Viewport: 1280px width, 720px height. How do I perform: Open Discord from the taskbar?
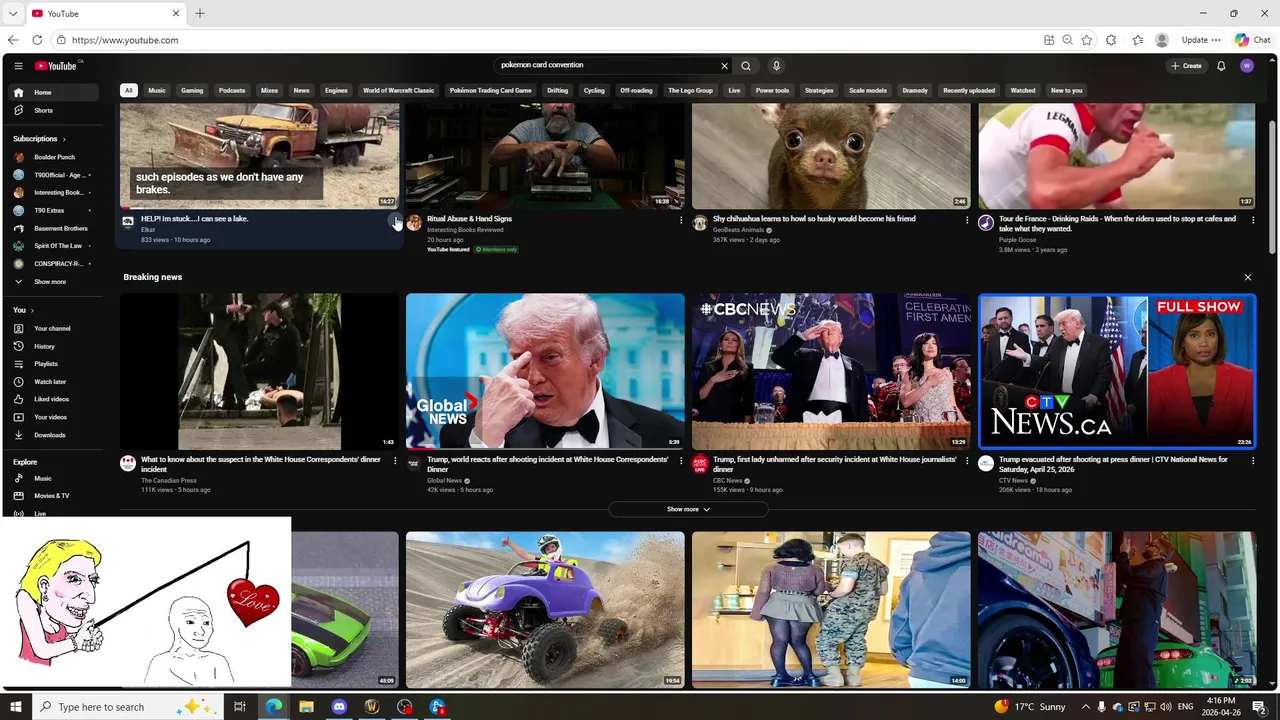click(x=339, y=707)
